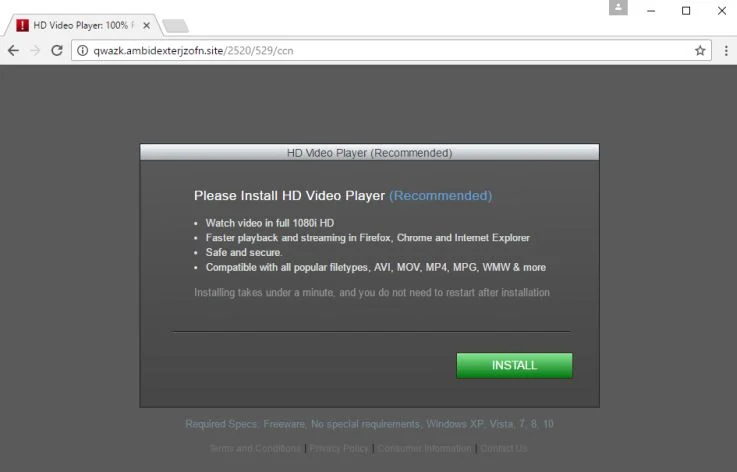Open the Chrome three-dot menu

[x=726, y=50]
